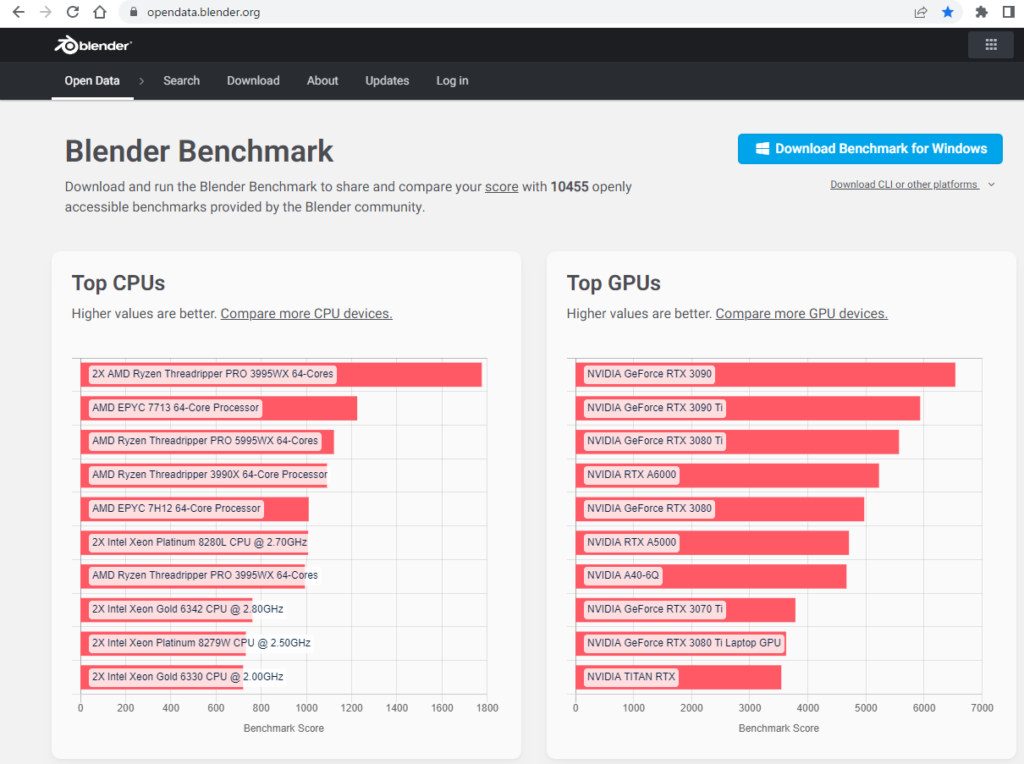This screenshot has height=764, width=1024.
Task: Click the AMD EPYC 7713 chart bar
Action: click(218, 408)
